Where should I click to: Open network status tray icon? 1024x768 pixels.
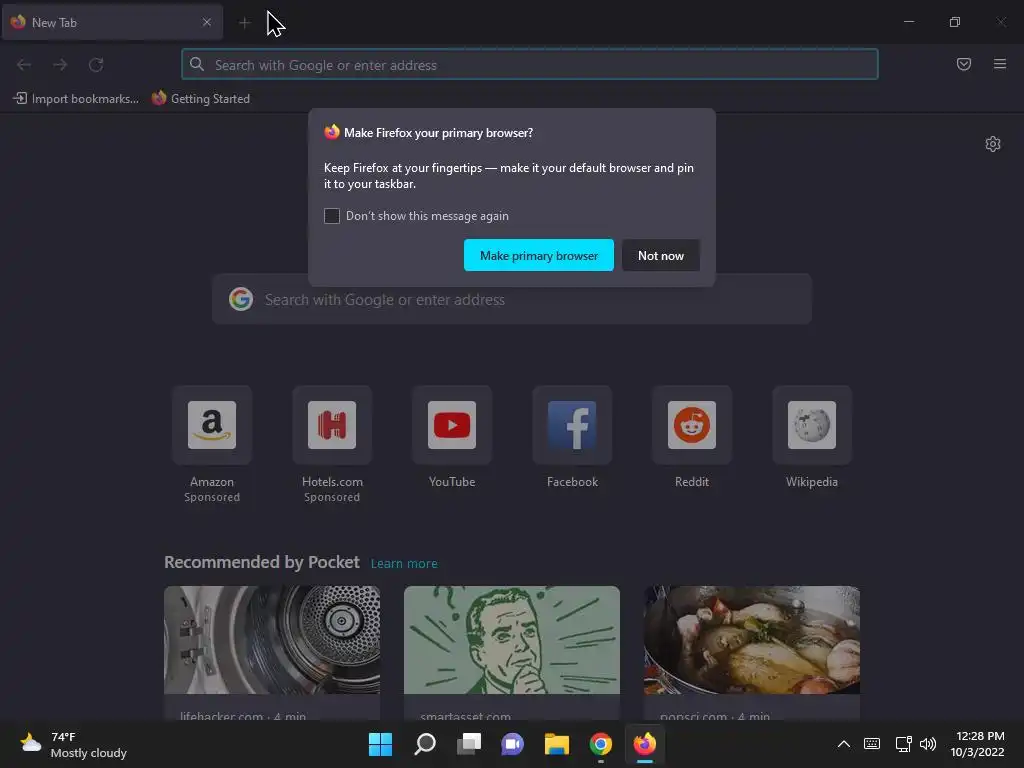[x=903, y=744]
